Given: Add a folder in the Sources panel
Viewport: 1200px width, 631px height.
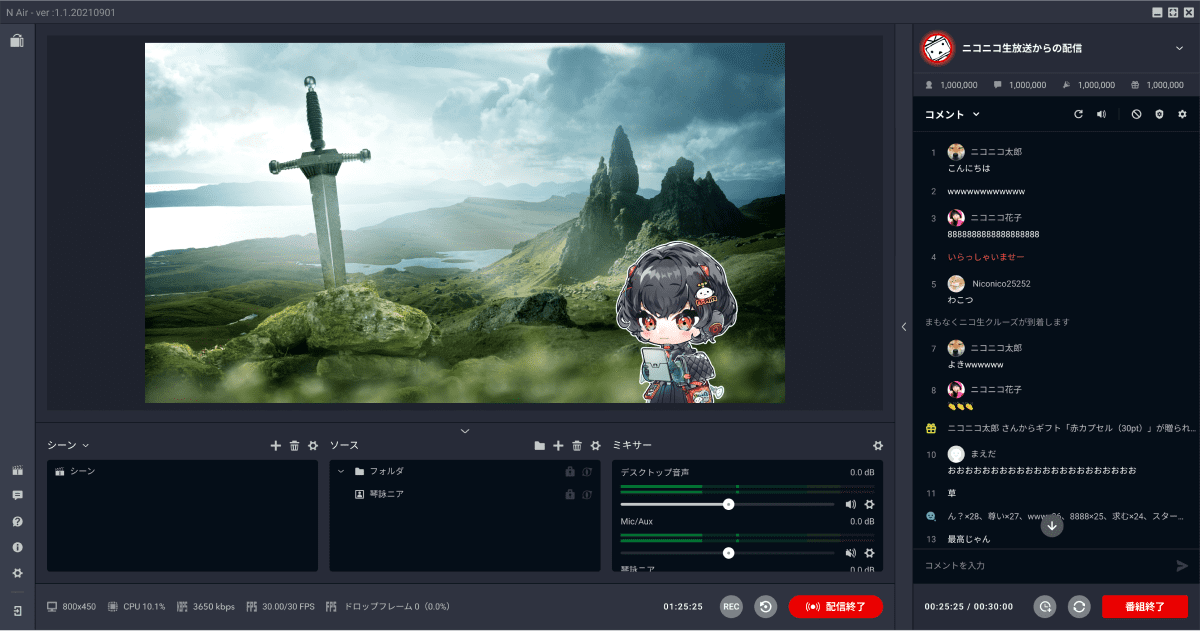Looking at the screenshot, I should [540, 445].
